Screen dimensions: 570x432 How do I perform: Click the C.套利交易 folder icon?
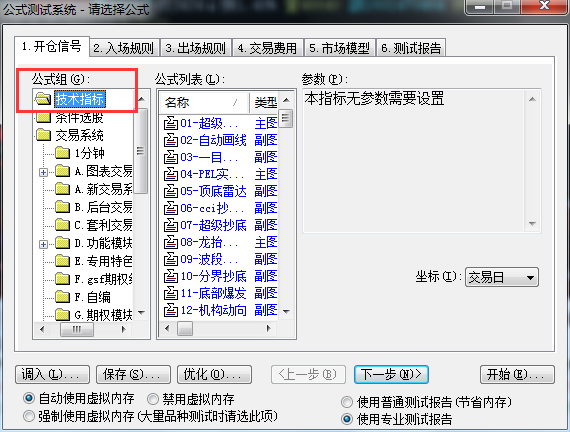pos(63,225)
